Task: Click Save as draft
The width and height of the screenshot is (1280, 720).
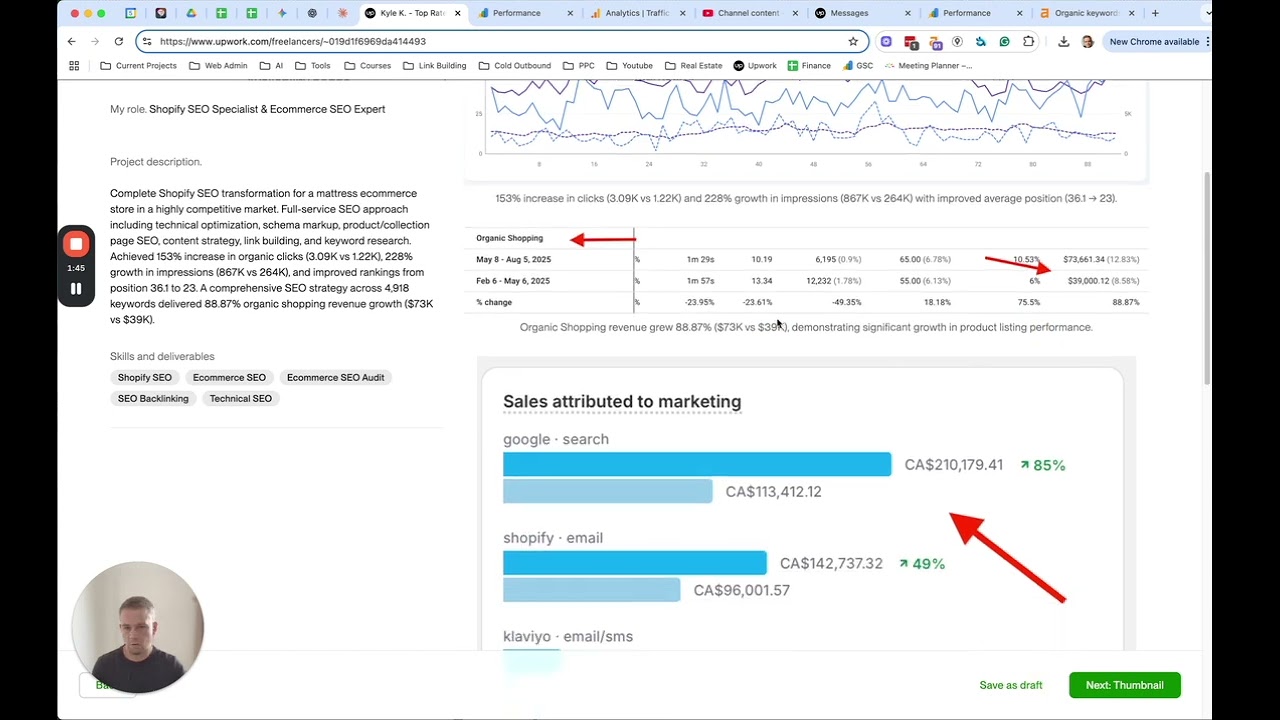Action: (1011, 685)
